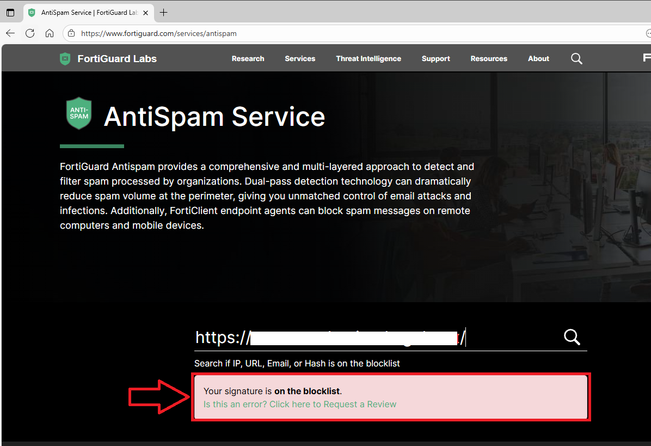Open the browser home page

(49, 33)
